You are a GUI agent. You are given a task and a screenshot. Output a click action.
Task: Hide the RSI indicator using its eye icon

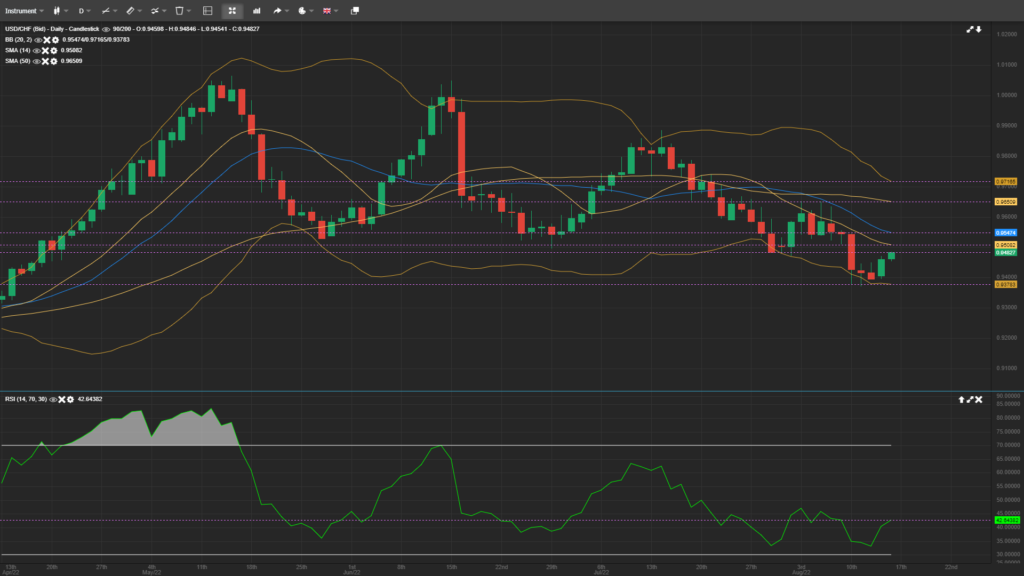point(53,400)
